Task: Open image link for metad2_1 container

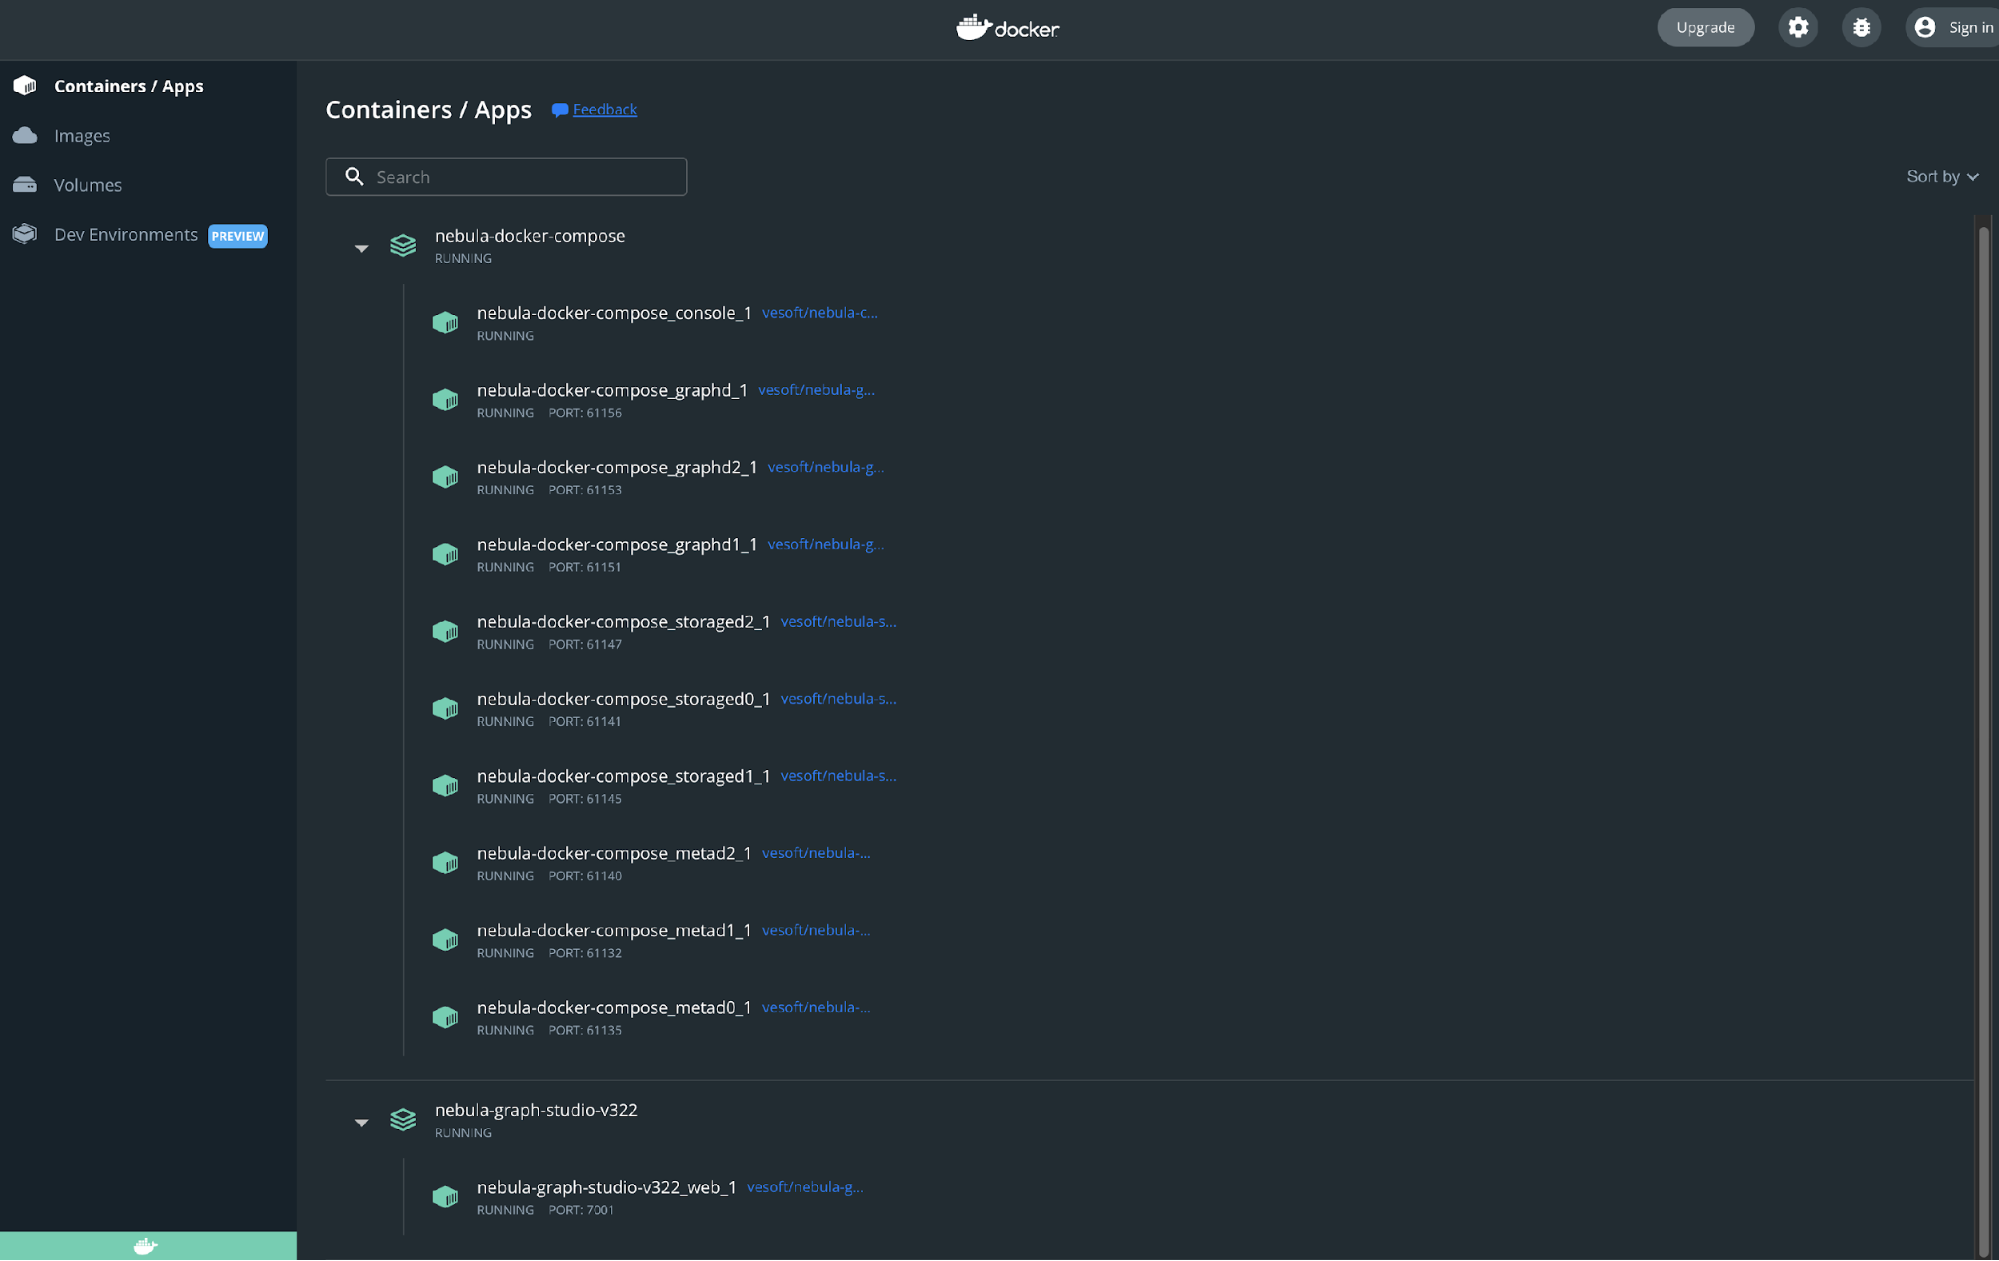Action: coord(816,852)
